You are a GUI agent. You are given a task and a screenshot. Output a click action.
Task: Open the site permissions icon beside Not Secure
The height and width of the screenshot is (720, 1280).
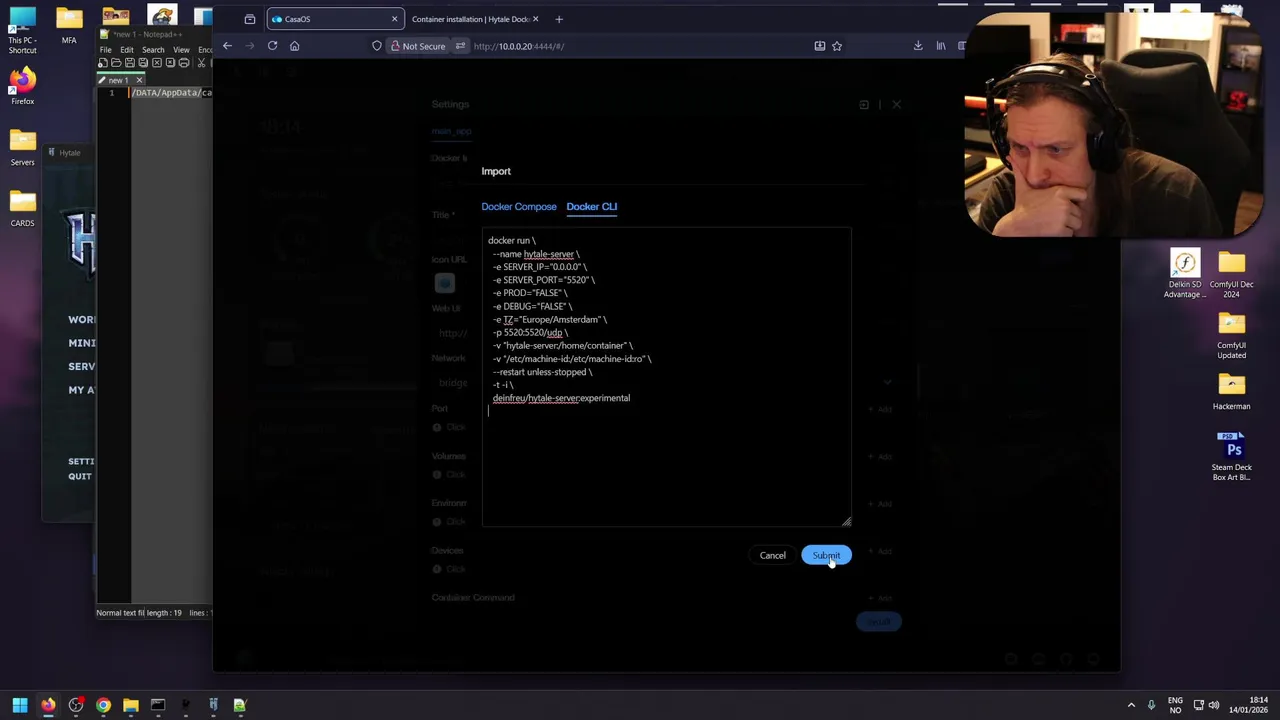pyautogui.click(x=460, y=46)
